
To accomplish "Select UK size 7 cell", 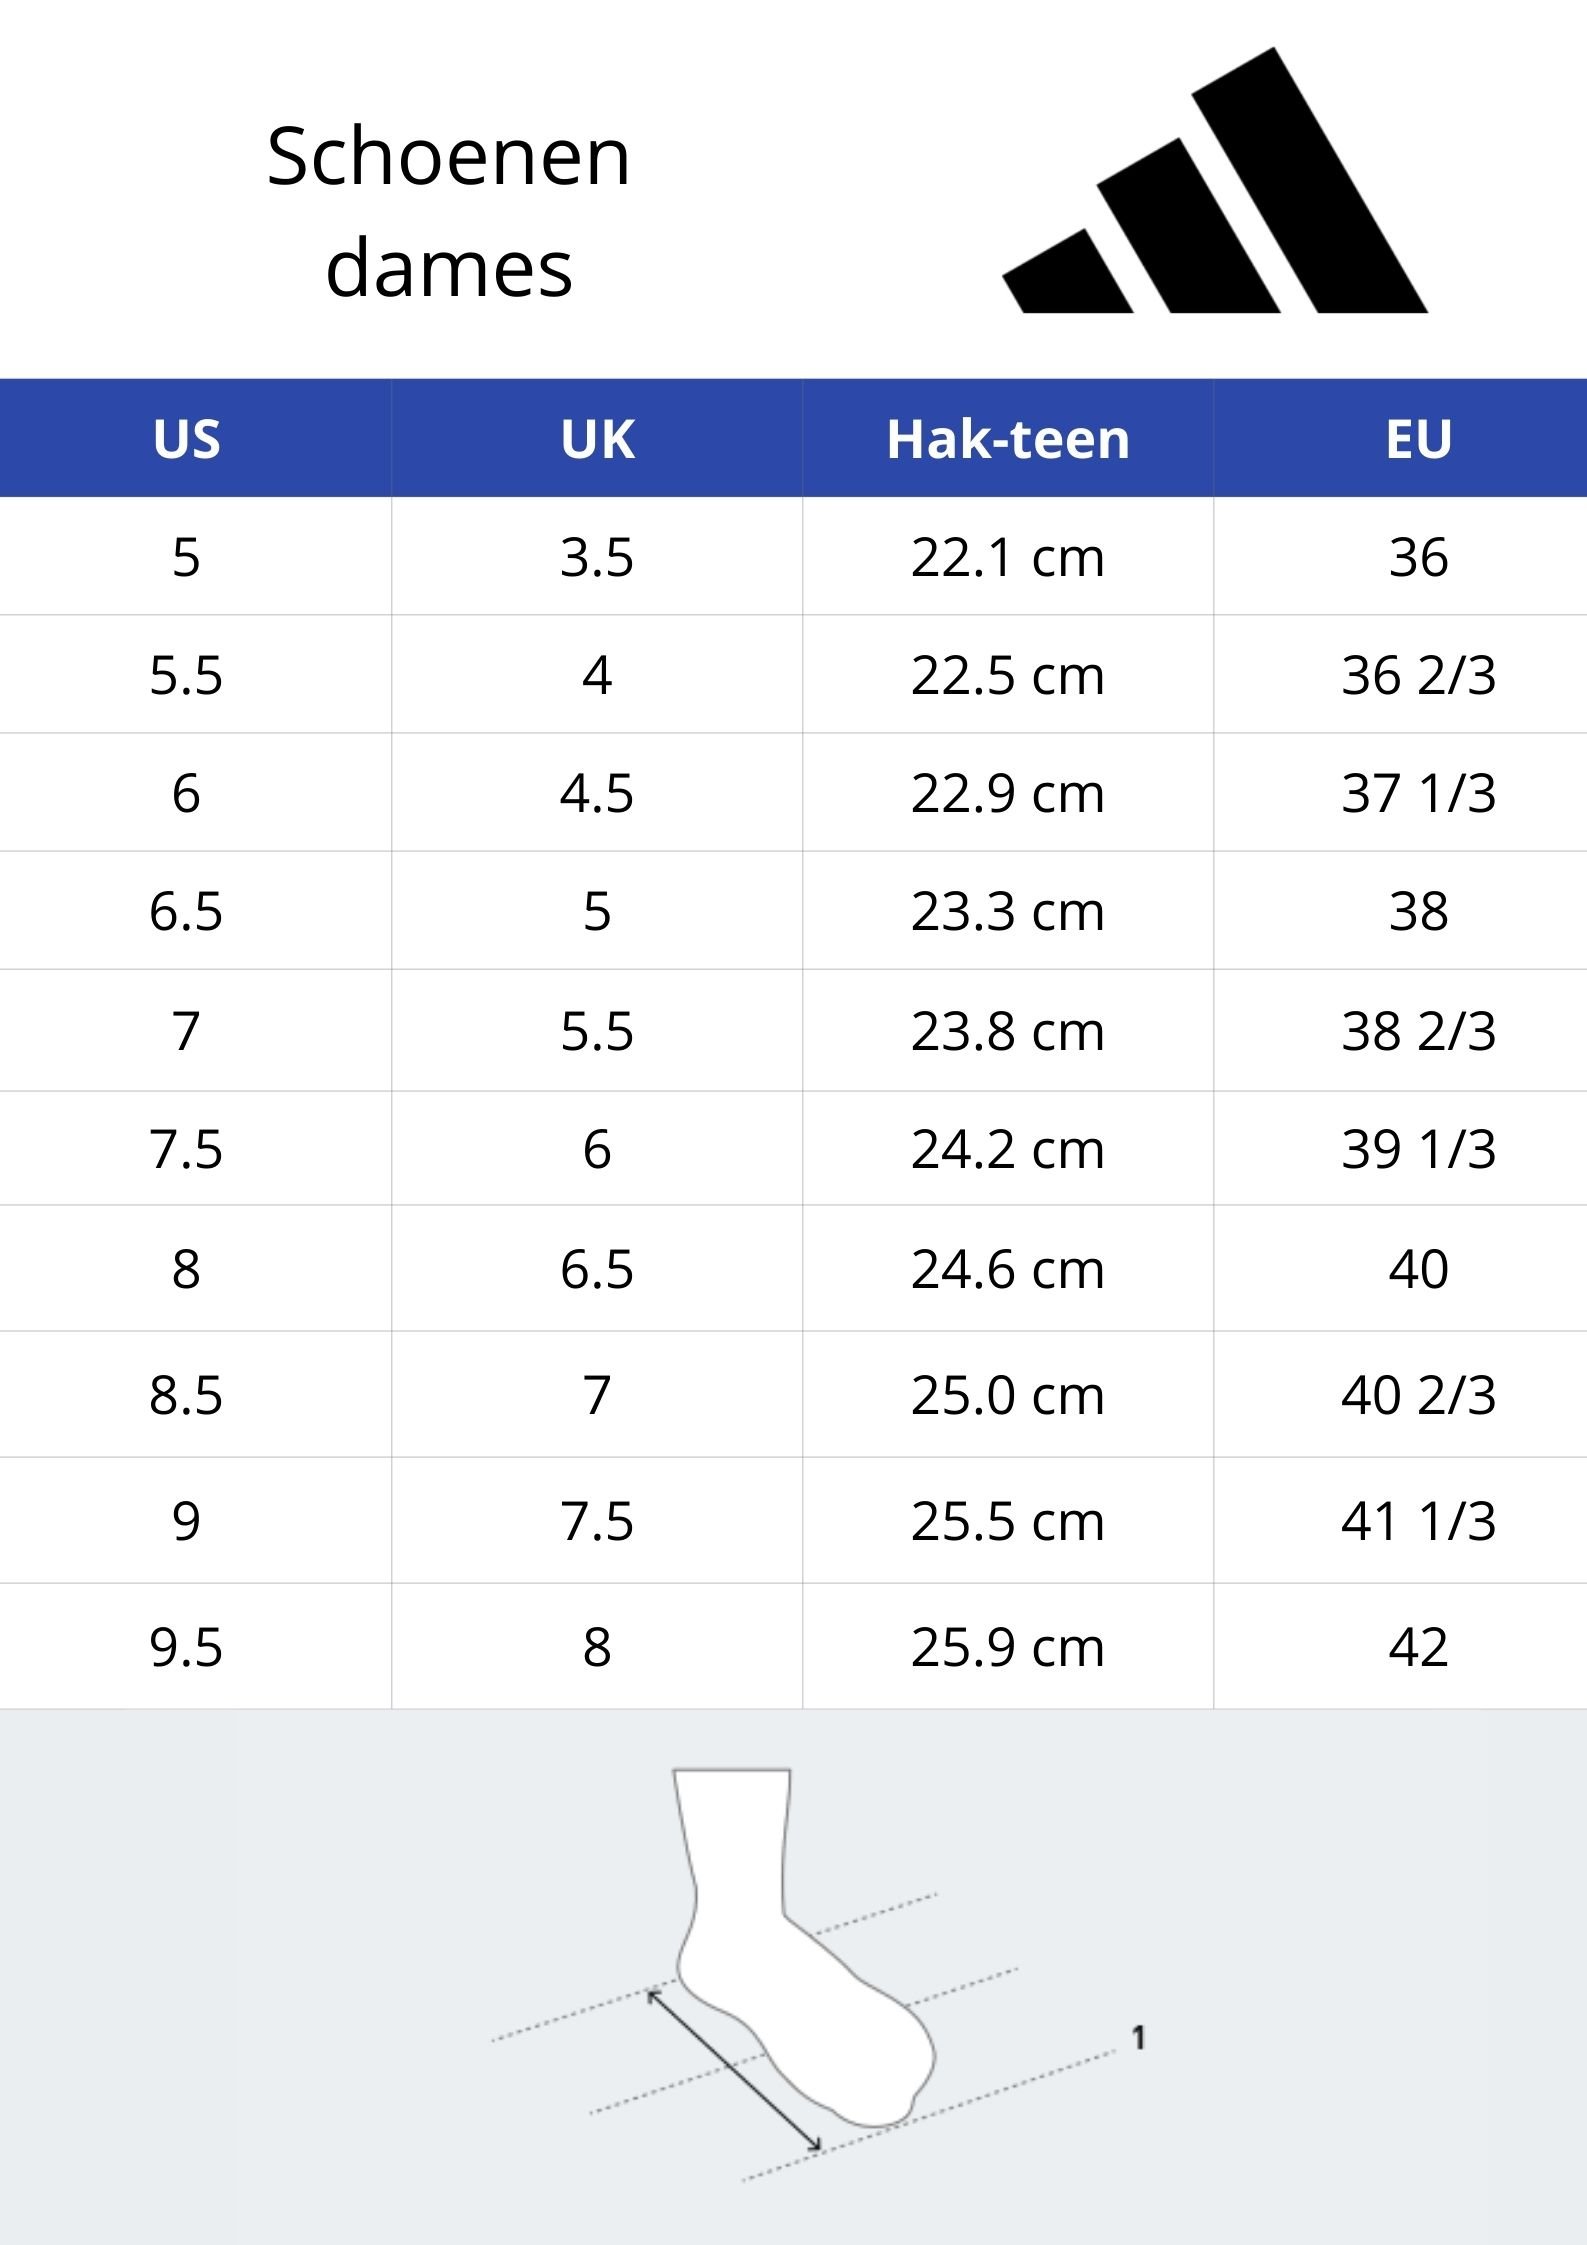I will point(597,1395).
